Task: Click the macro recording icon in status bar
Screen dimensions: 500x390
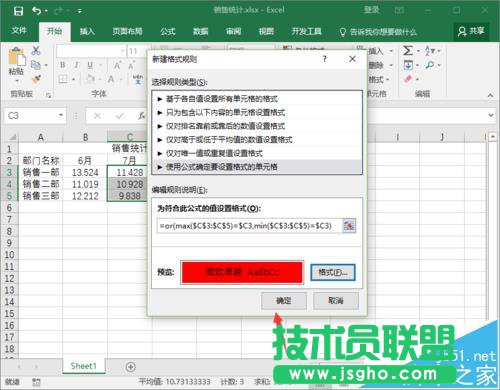Action: click(36, 382)
